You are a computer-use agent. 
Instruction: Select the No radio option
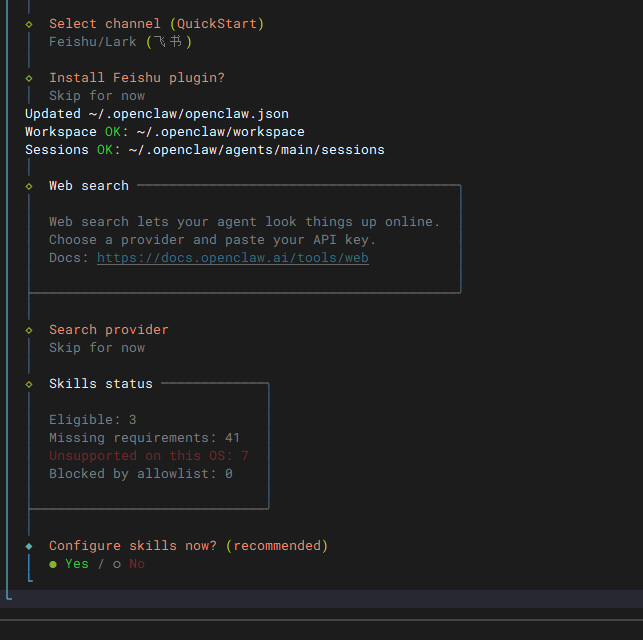point(129,564)
